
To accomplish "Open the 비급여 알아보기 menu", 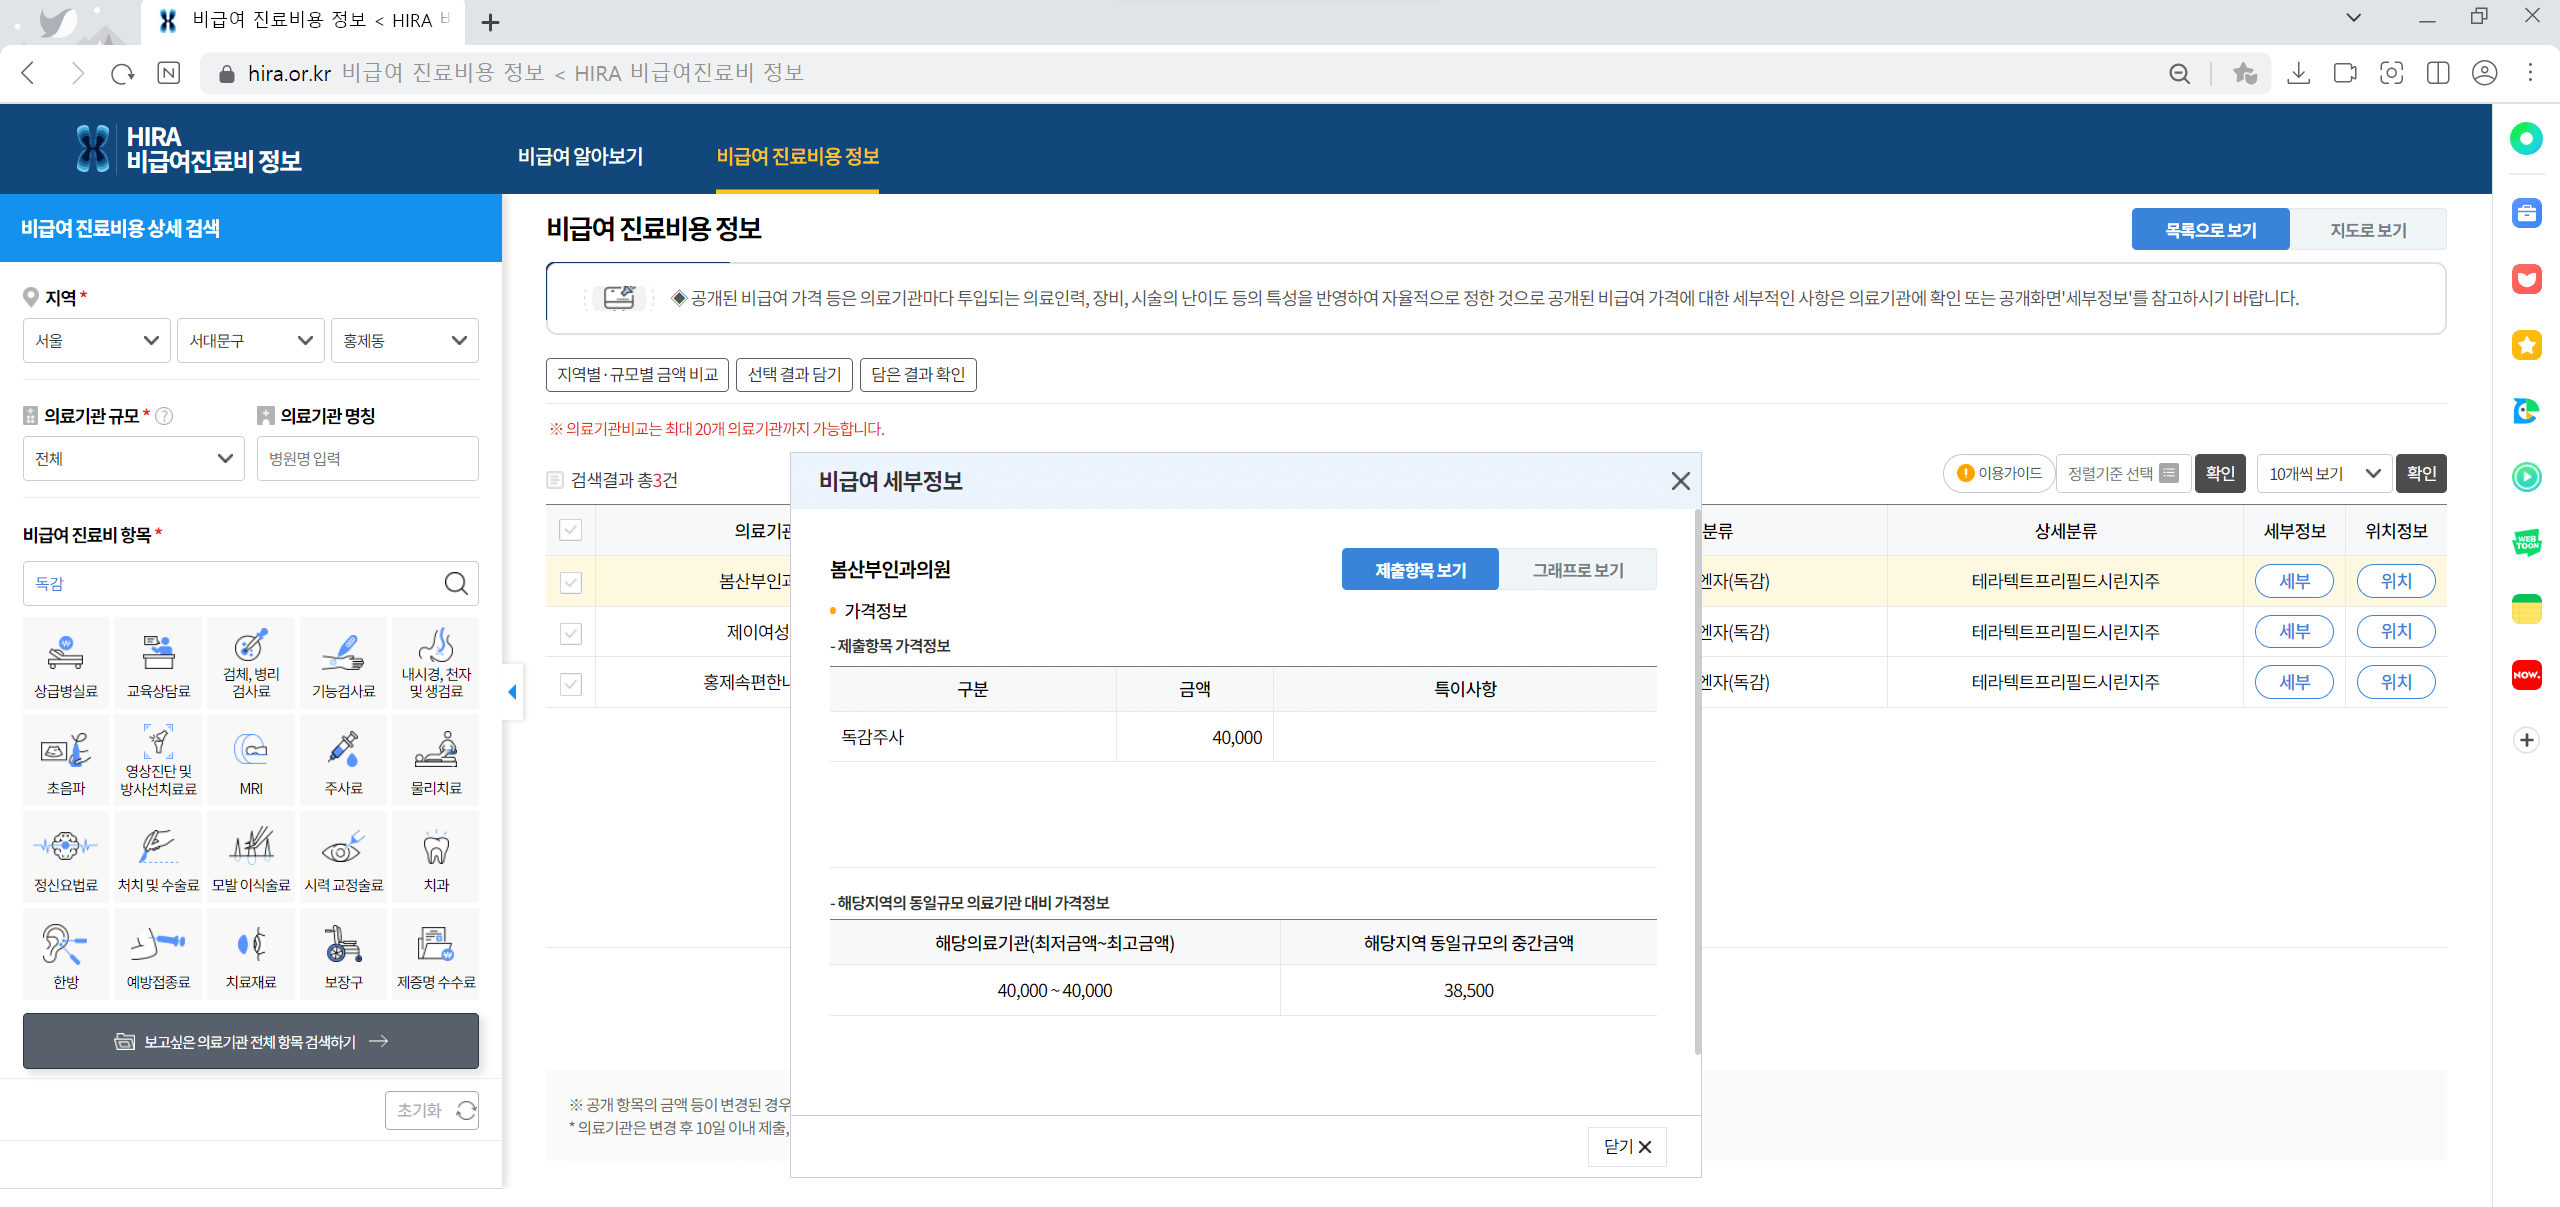I will pyautogui.click(x=581, y=156).
